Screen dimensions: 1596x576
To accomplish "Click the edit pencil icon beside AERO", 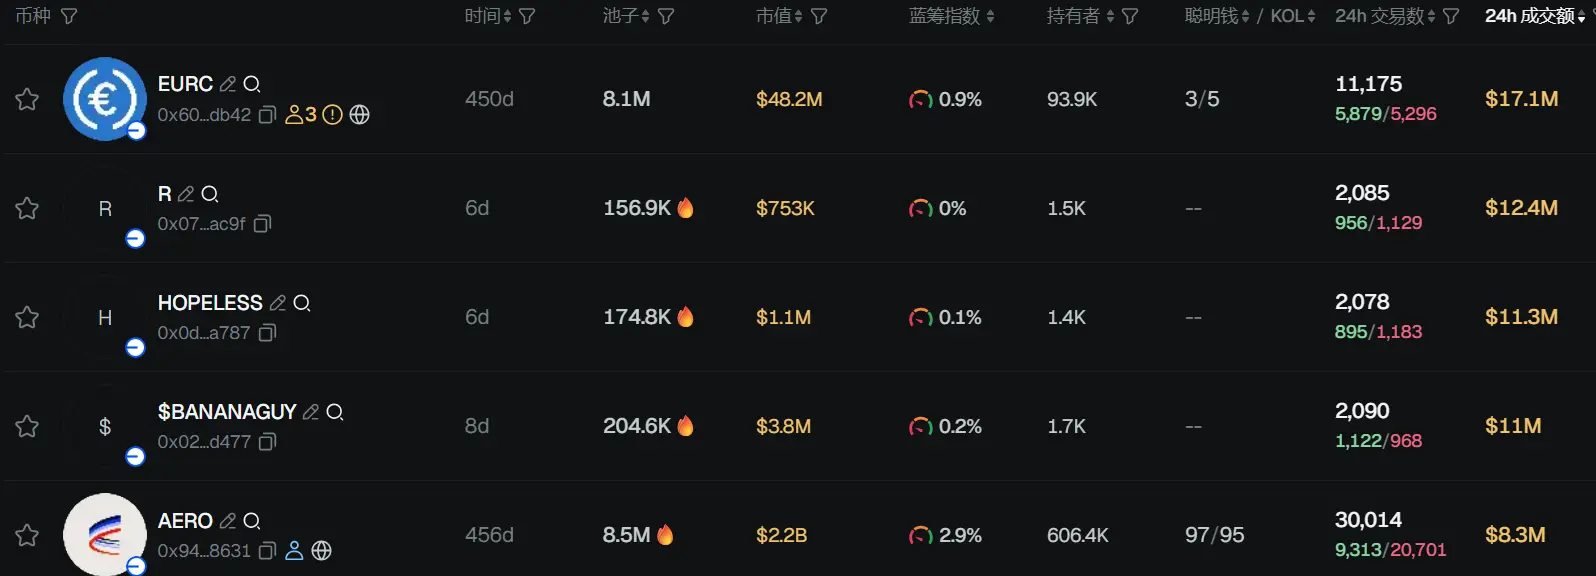I will (228, 521).
